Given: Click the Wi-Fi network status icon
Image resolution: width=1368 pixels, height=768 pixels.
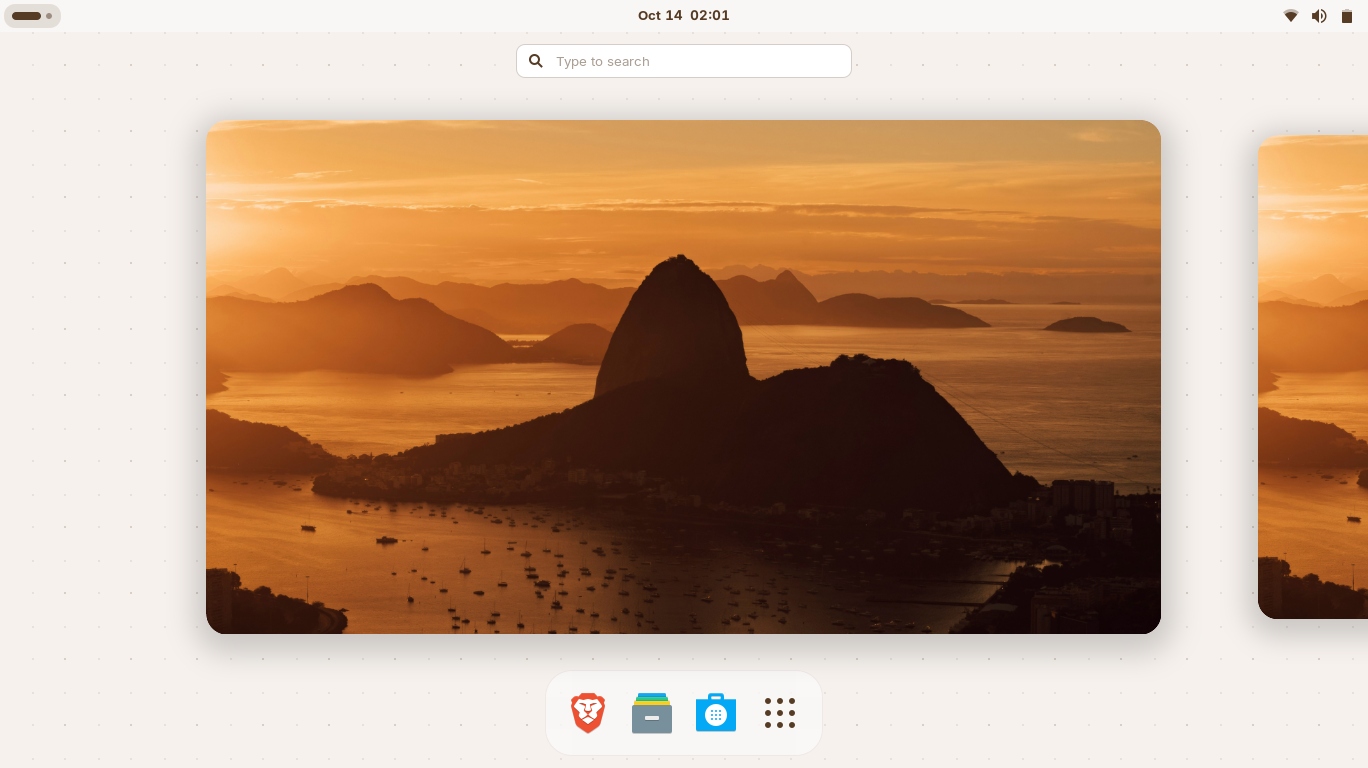Looking at the screenshot, I should click(1291, 16).
